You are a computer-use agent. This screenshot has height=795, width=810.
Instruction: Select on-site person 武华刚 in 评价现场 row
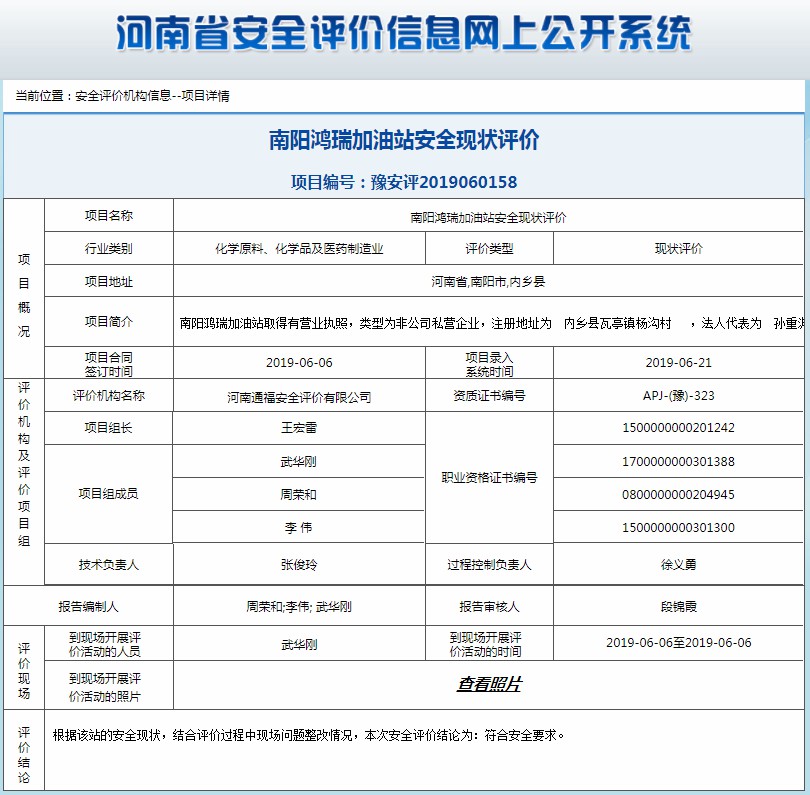299,645
